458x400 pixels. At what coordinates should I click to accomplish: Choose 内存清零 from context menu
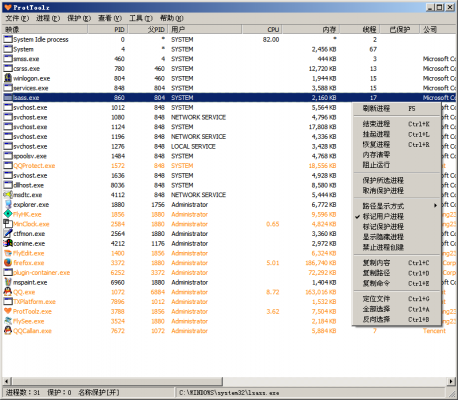click(x=396, y=155)
